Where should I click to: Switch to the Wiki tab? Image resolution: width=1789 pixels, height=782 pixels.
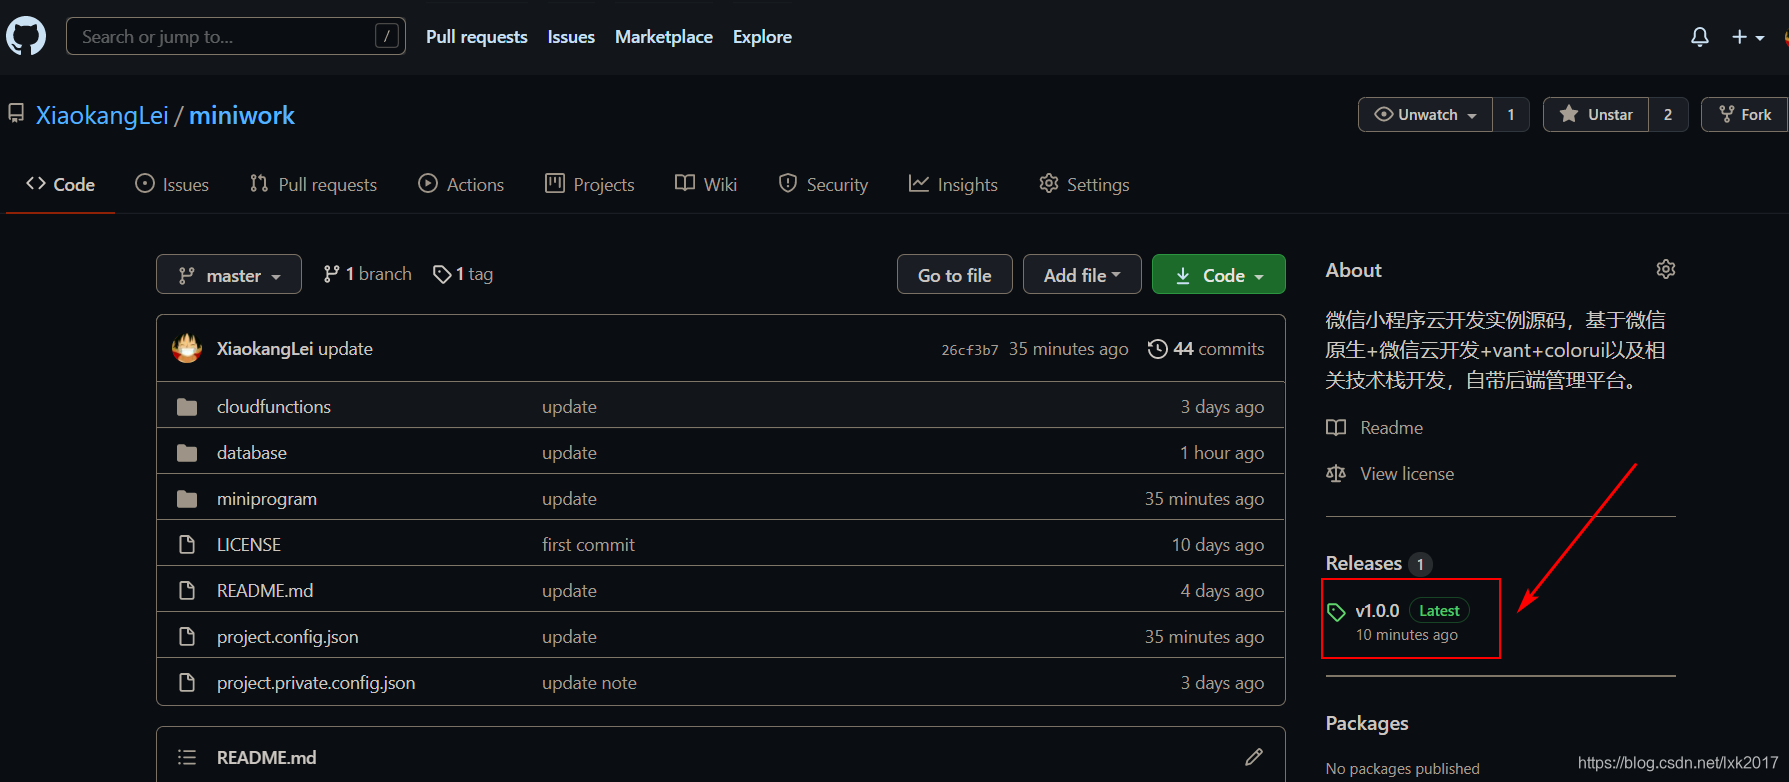[x=706, y=185]
